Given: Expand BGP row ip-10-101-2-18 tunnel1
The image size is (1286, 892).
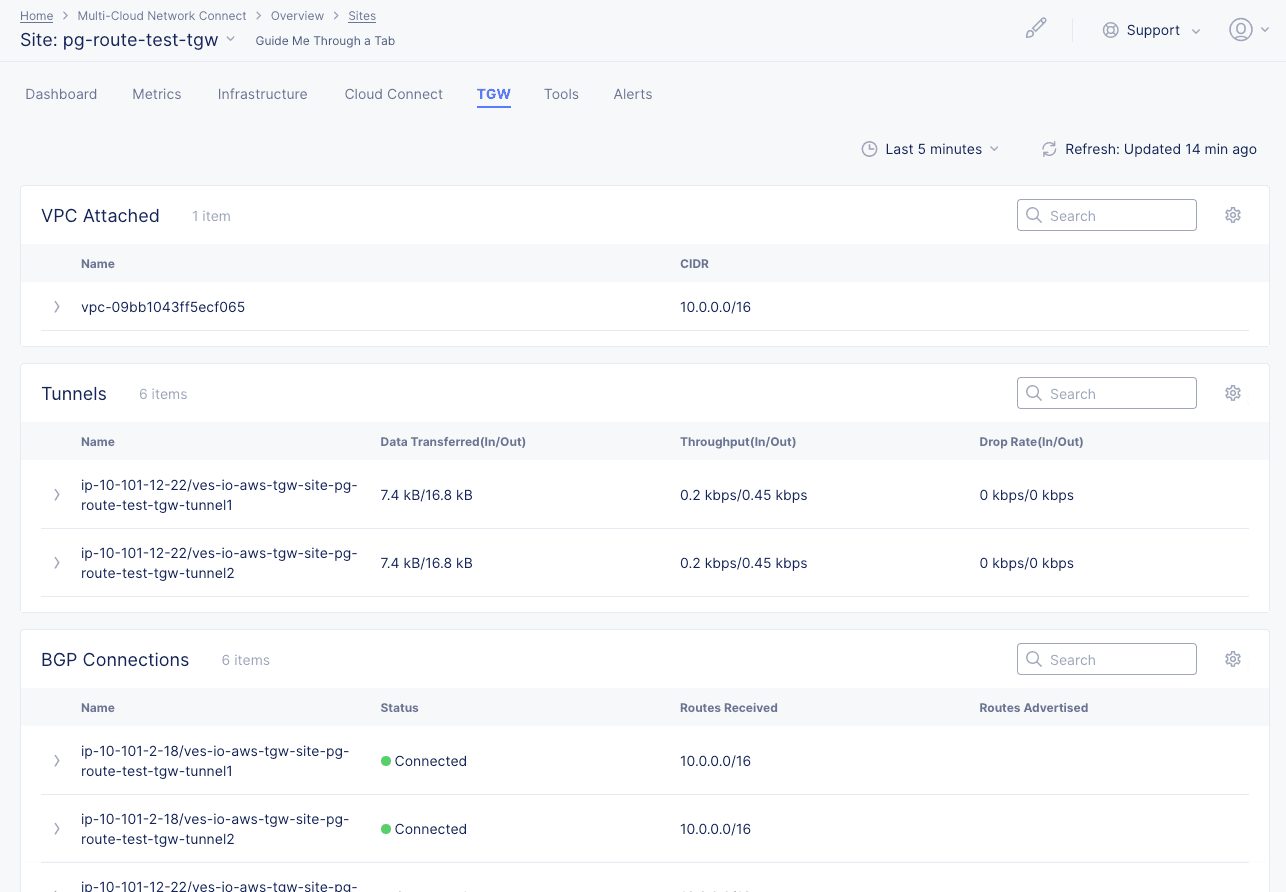Looking at the screenshot, I should tap(57, 761).
